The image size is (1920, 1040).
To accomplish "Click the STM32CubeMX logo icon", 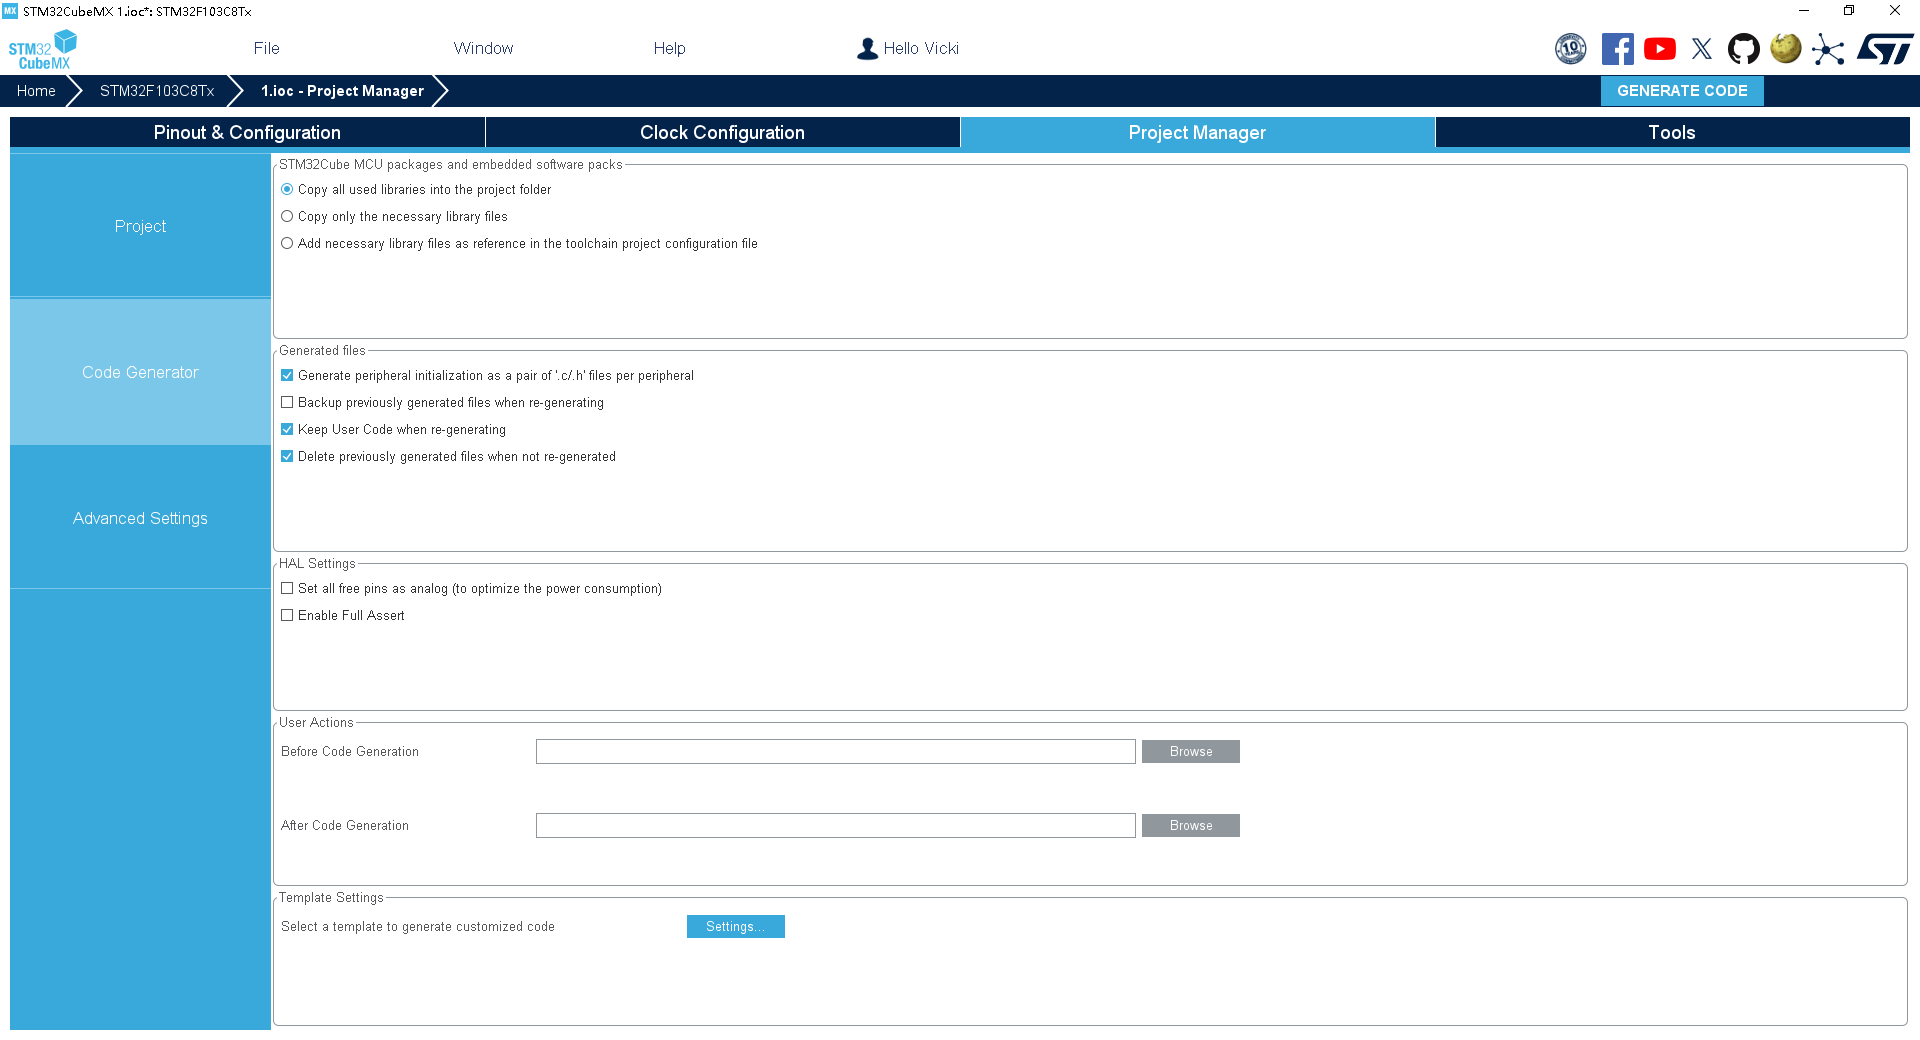I will 42,49.
